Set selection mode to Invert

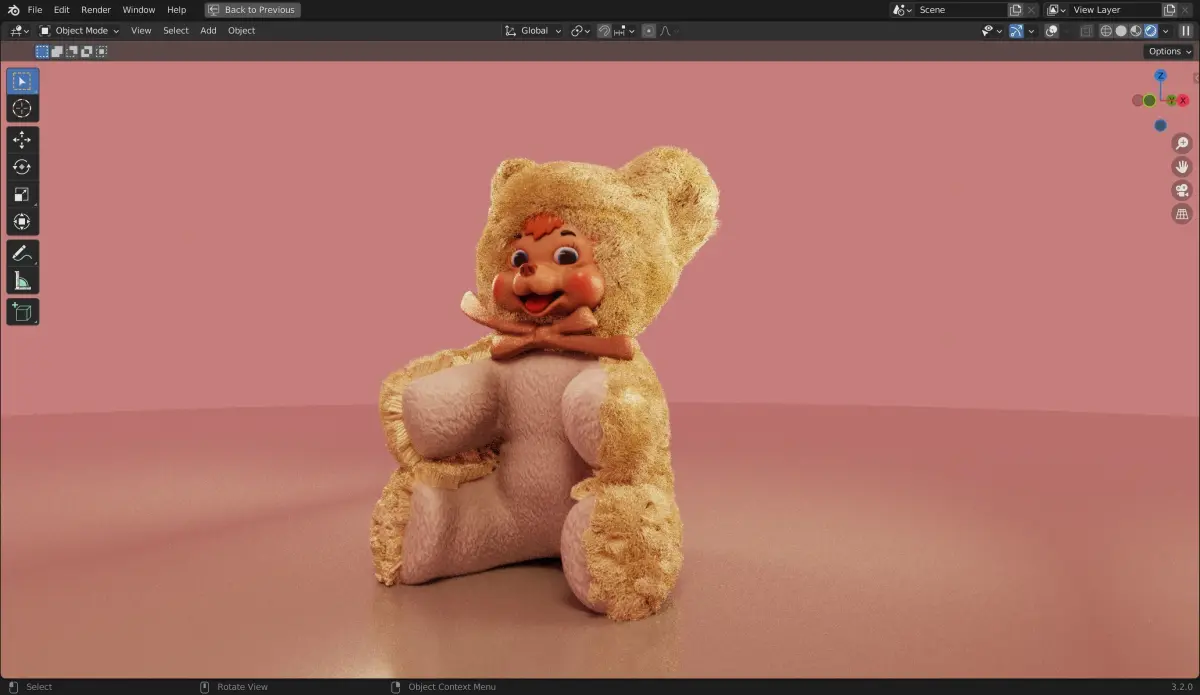click(86, 51)
